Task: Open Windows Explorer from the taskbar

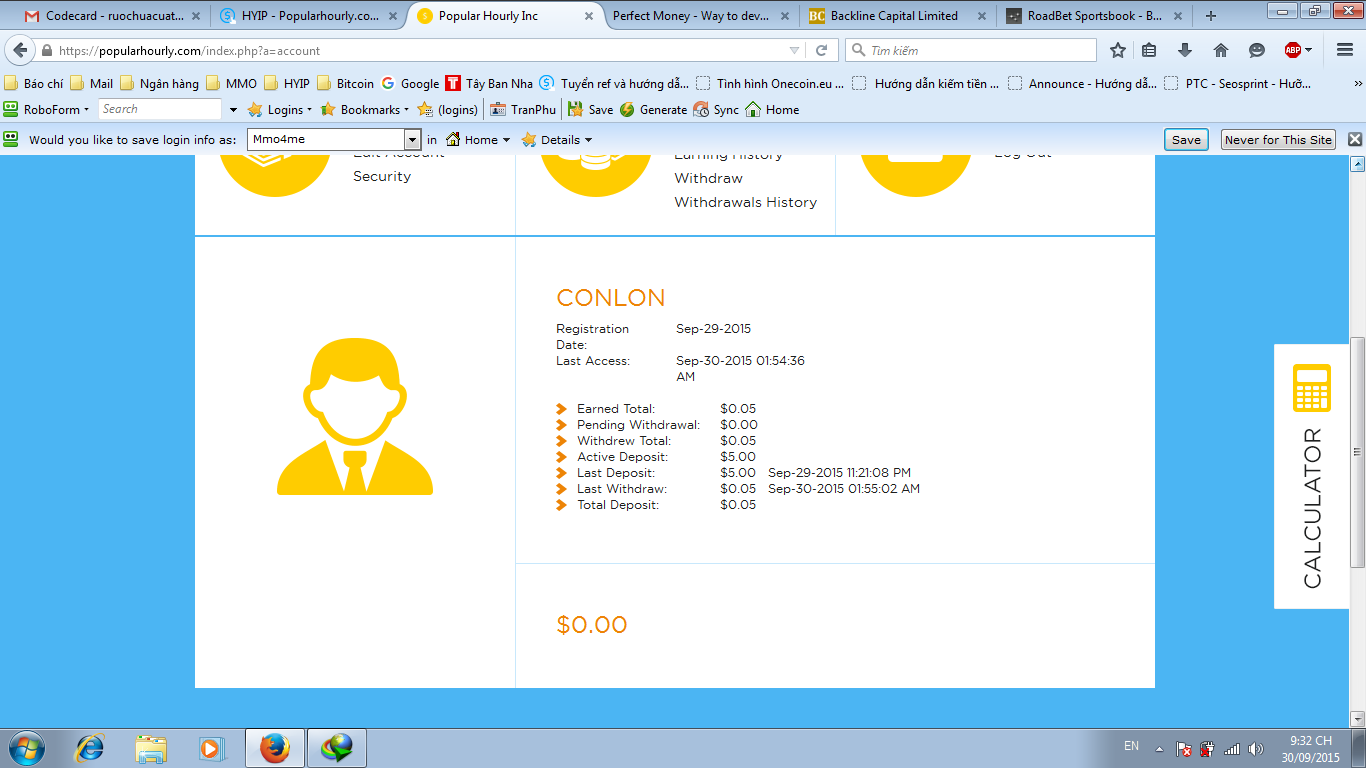Action: 151,748
